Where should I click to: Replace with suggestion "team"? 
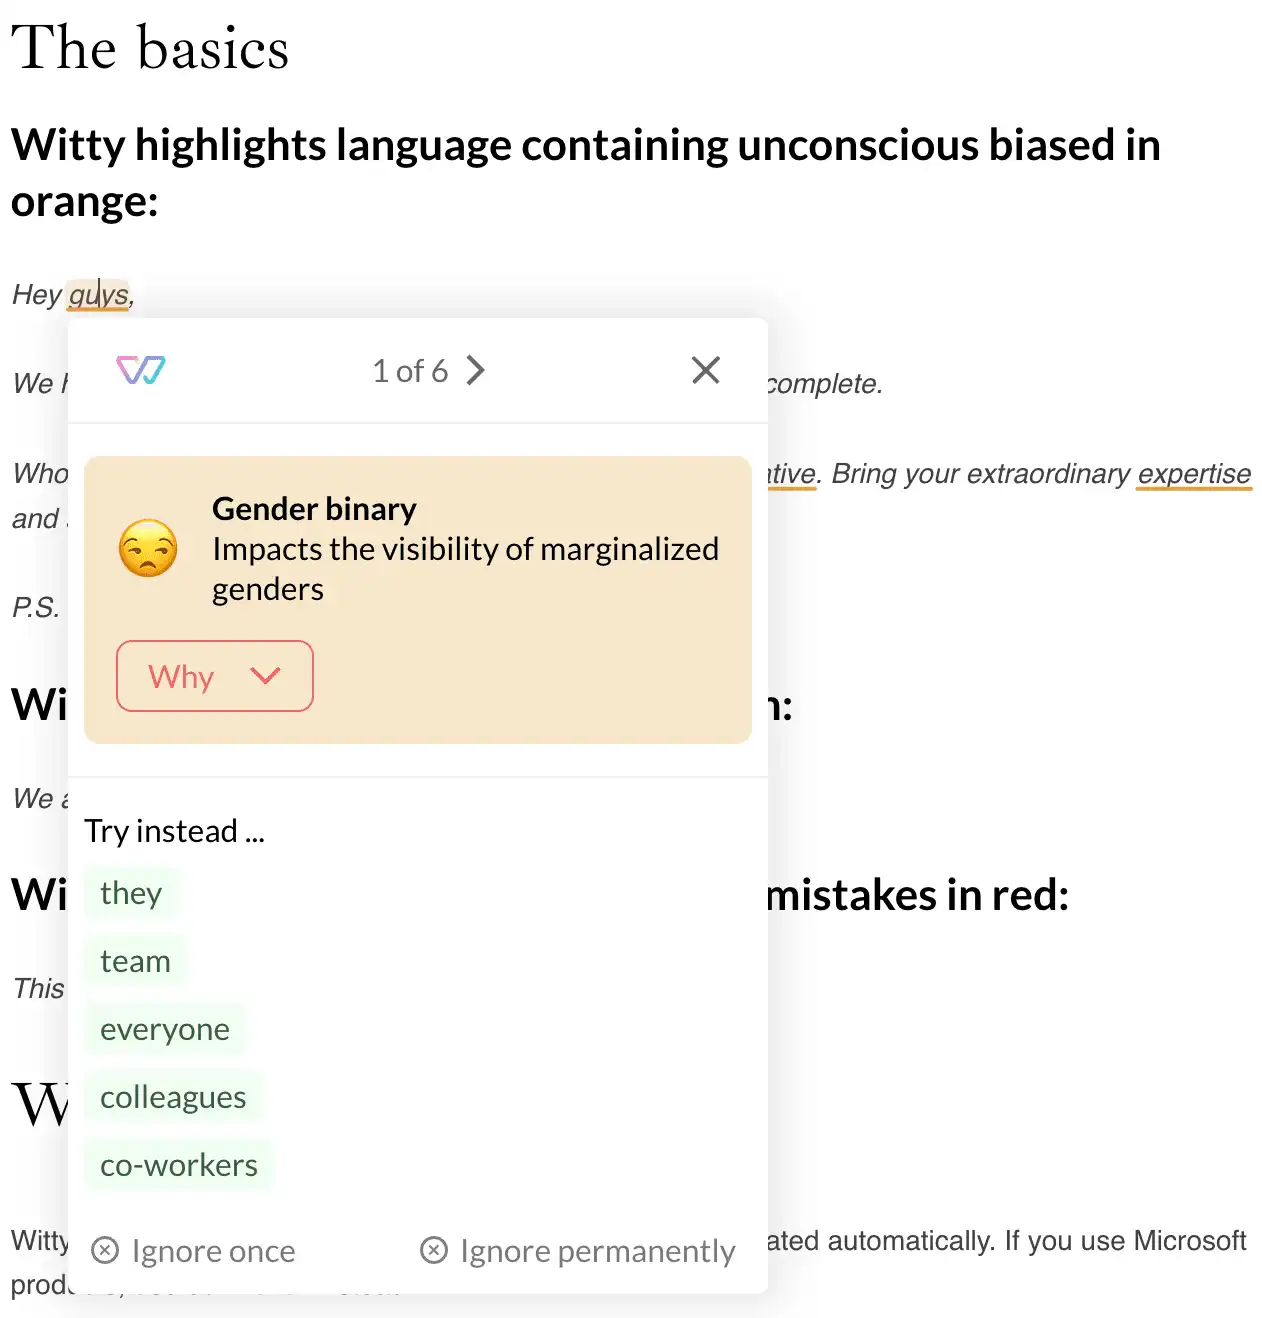tap(135, 961)
